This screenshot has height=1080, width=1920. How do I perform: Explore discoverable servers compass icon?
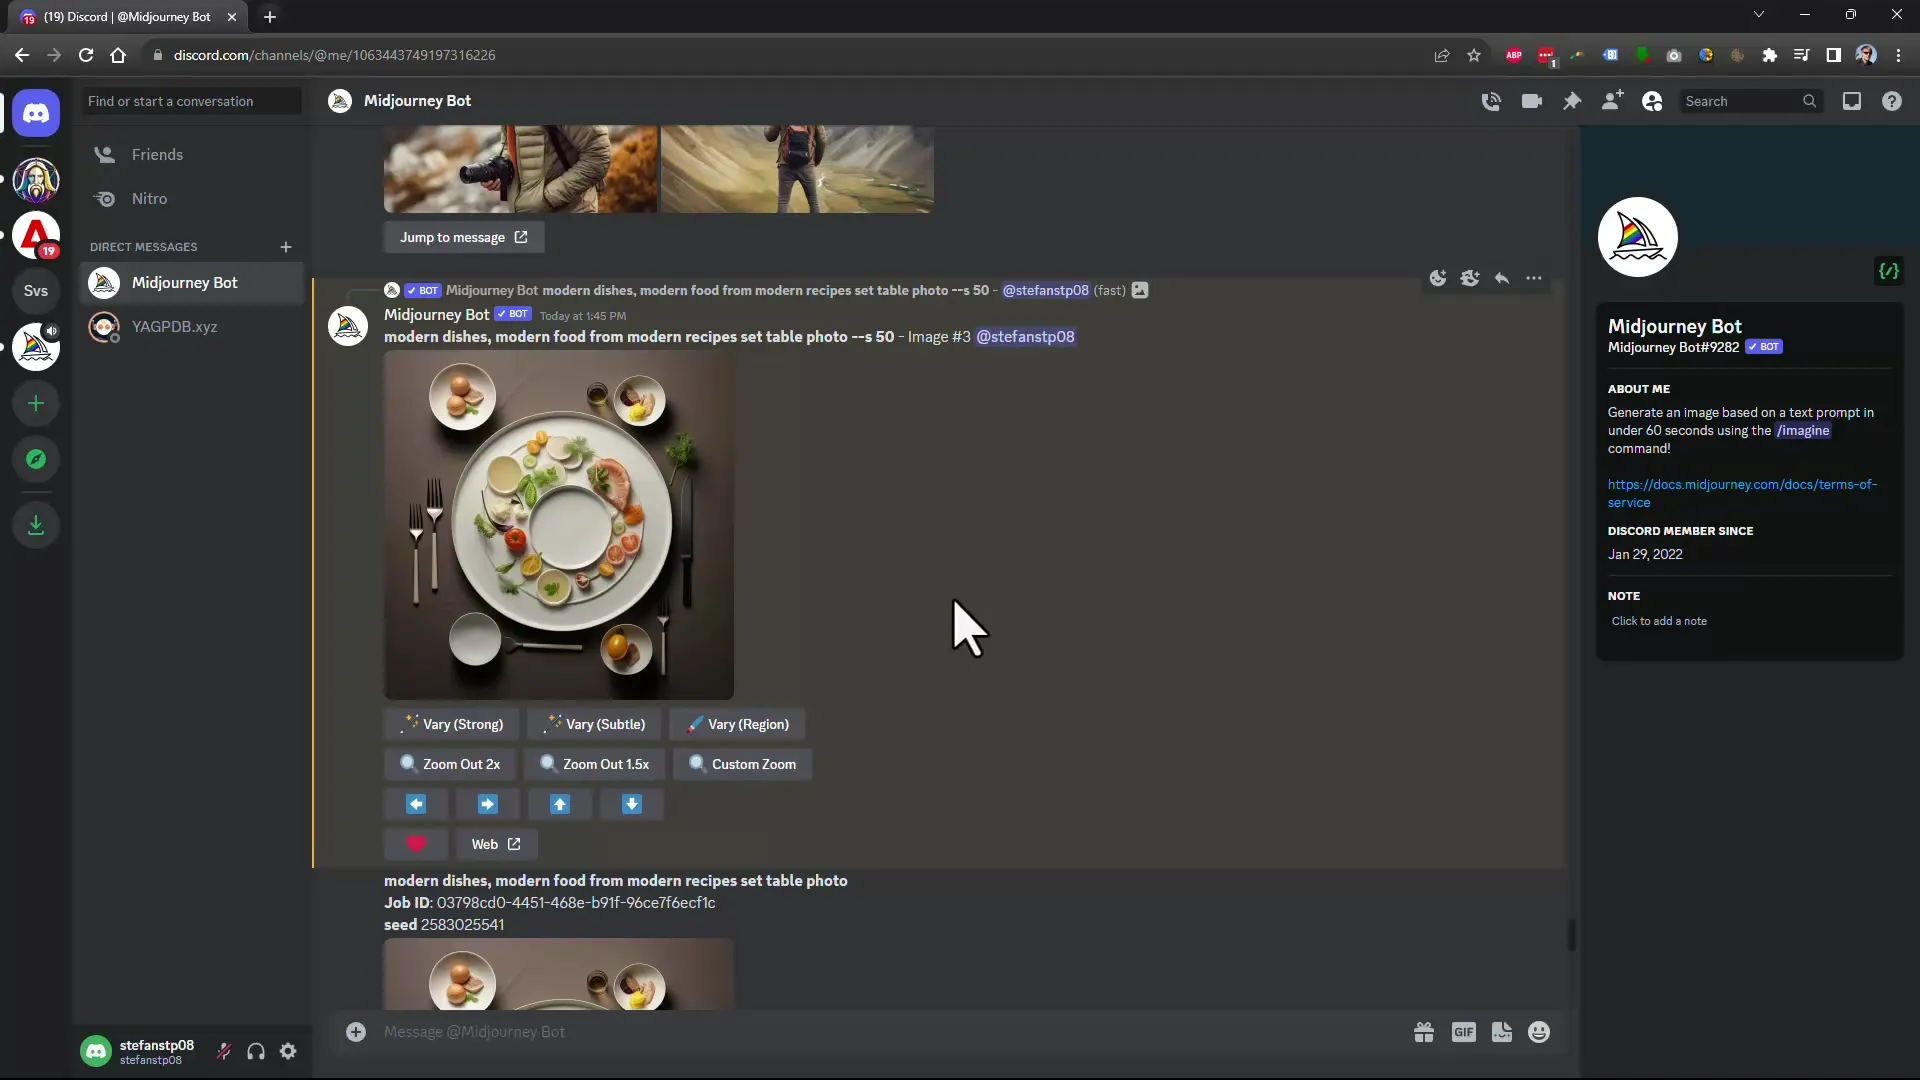click(x=36, y=459)
